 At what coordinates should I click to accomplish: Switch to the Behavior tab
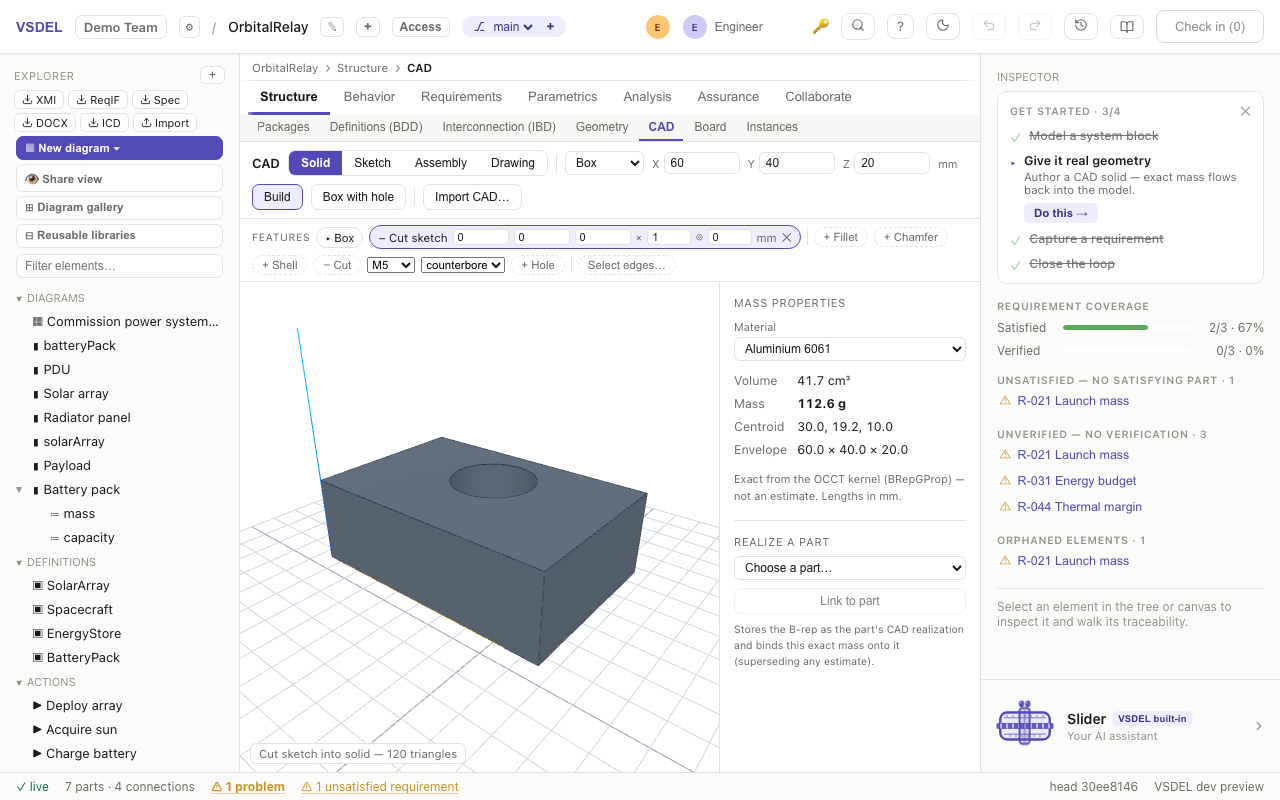(x=369, y=97)
